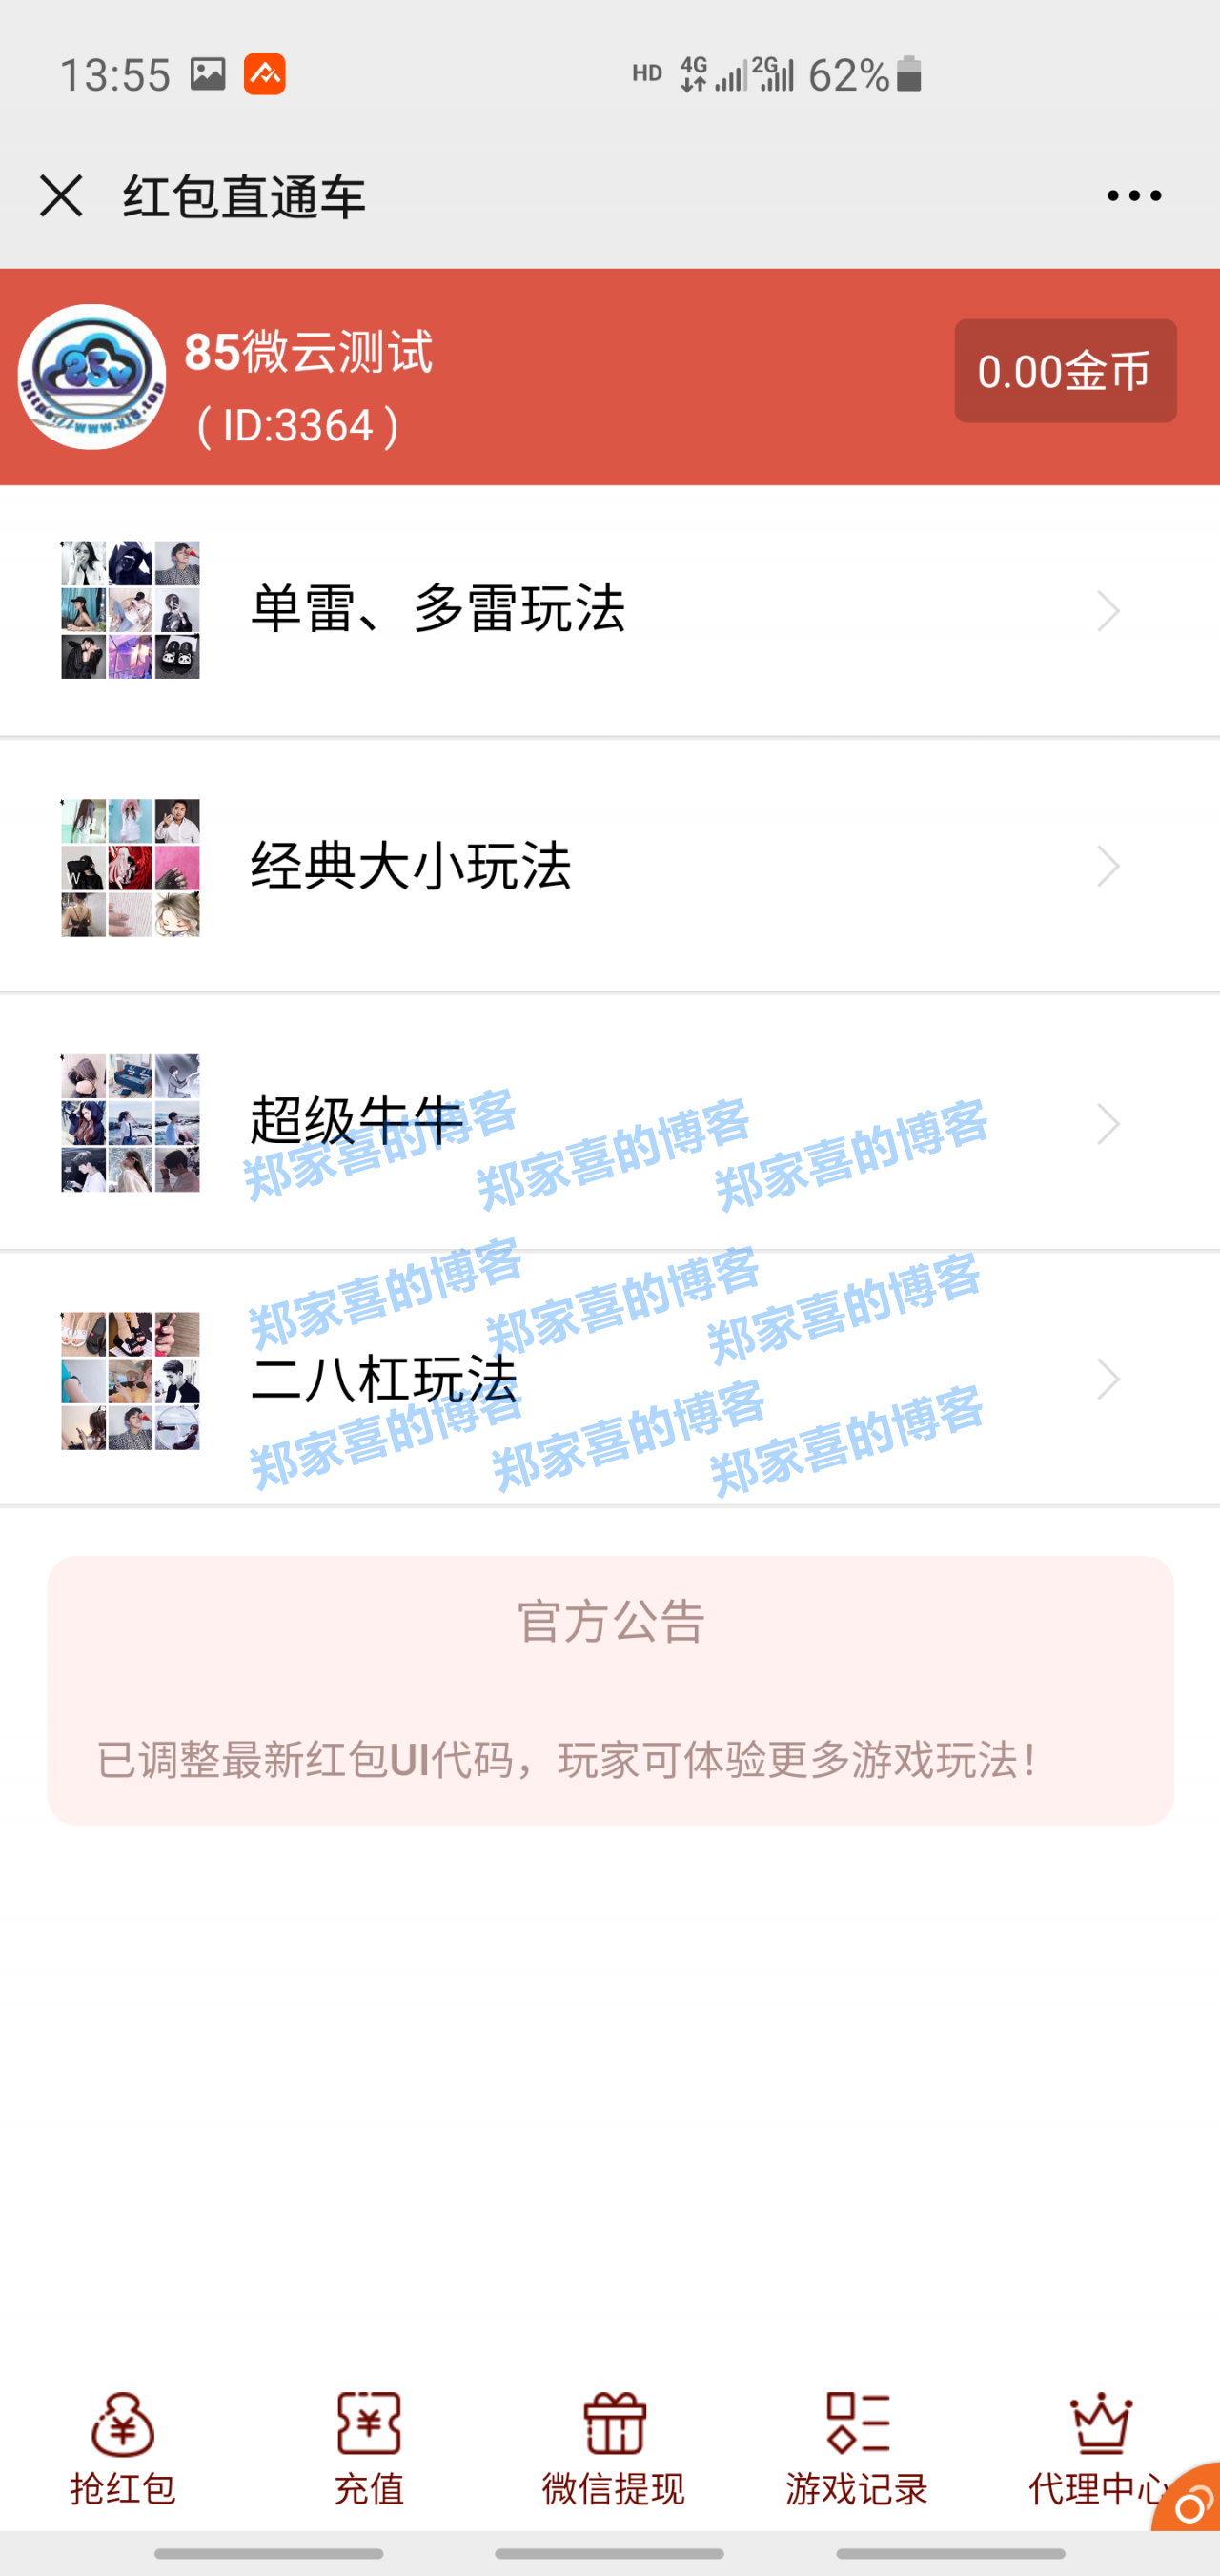Tap the 官方公告 announcement box
1220x2576 pixels.
click(x=610, y=1690)
